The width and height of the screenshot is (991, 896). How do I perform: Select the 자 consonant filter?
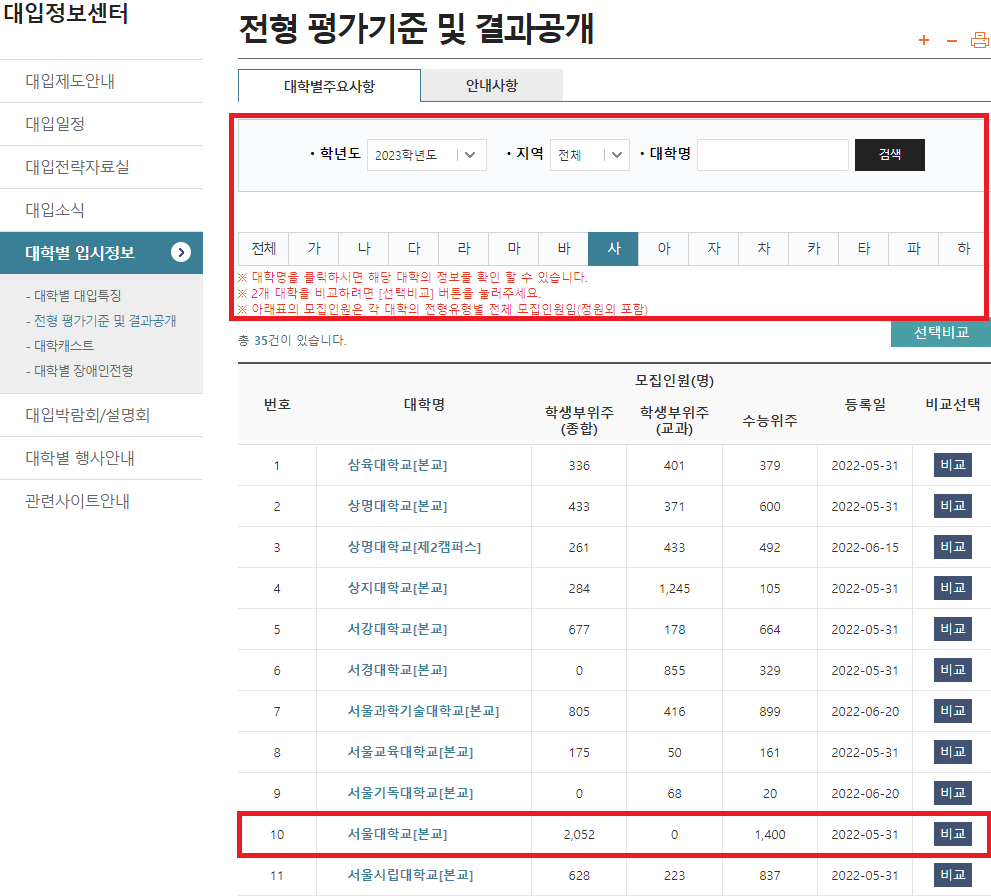[x=714, y=249]
